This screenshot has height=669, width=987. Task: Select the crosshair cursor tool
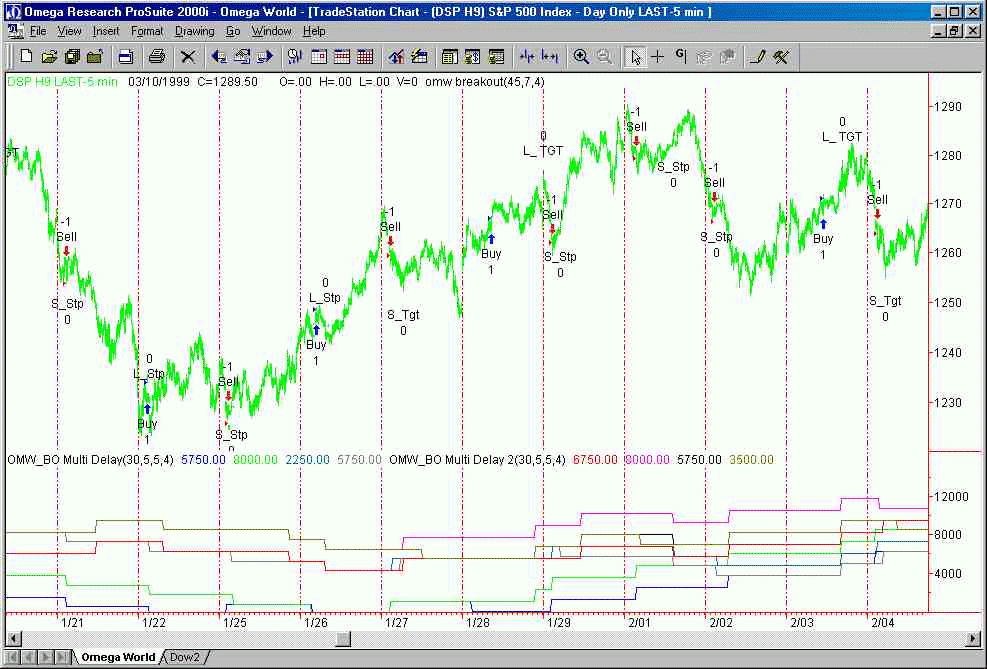[658, 57]
